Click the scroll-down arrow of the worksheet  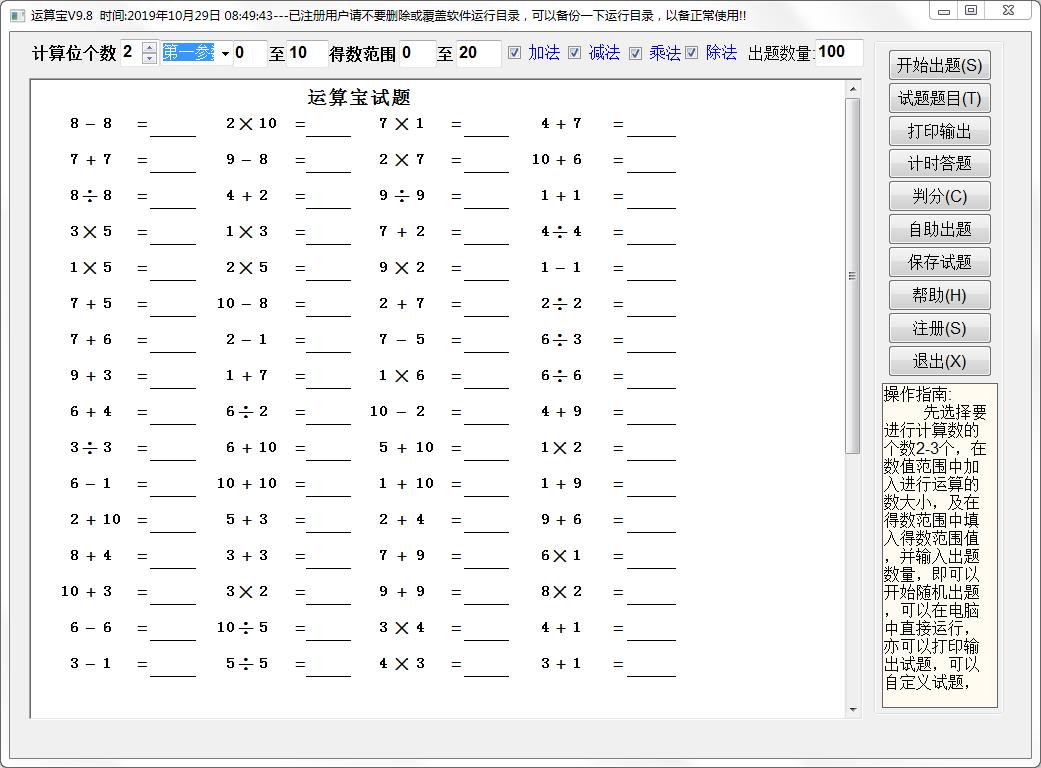(853, 710)
